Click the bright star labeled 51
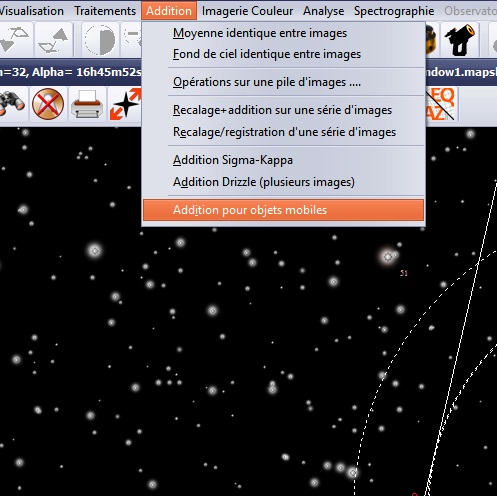Screen dimensions: 497x496 pyautogui.click(x=388, y=257)
